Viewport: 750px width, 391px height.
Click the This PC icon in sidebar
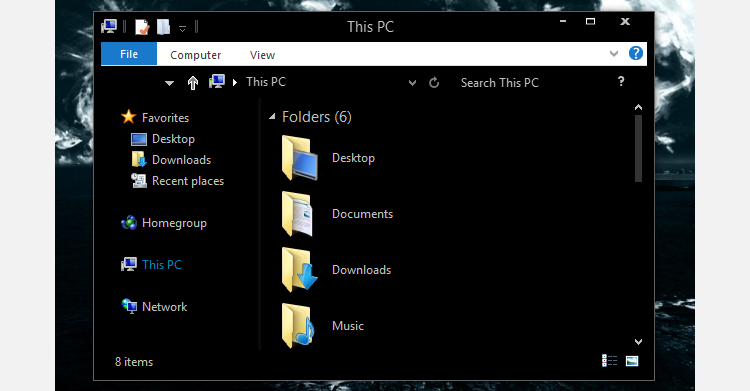coord(129,264)
